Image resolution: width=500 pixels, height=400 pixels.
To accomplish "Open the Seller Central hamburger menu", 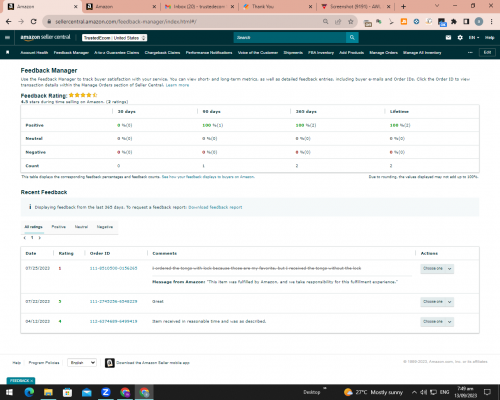I will (7, 37).
